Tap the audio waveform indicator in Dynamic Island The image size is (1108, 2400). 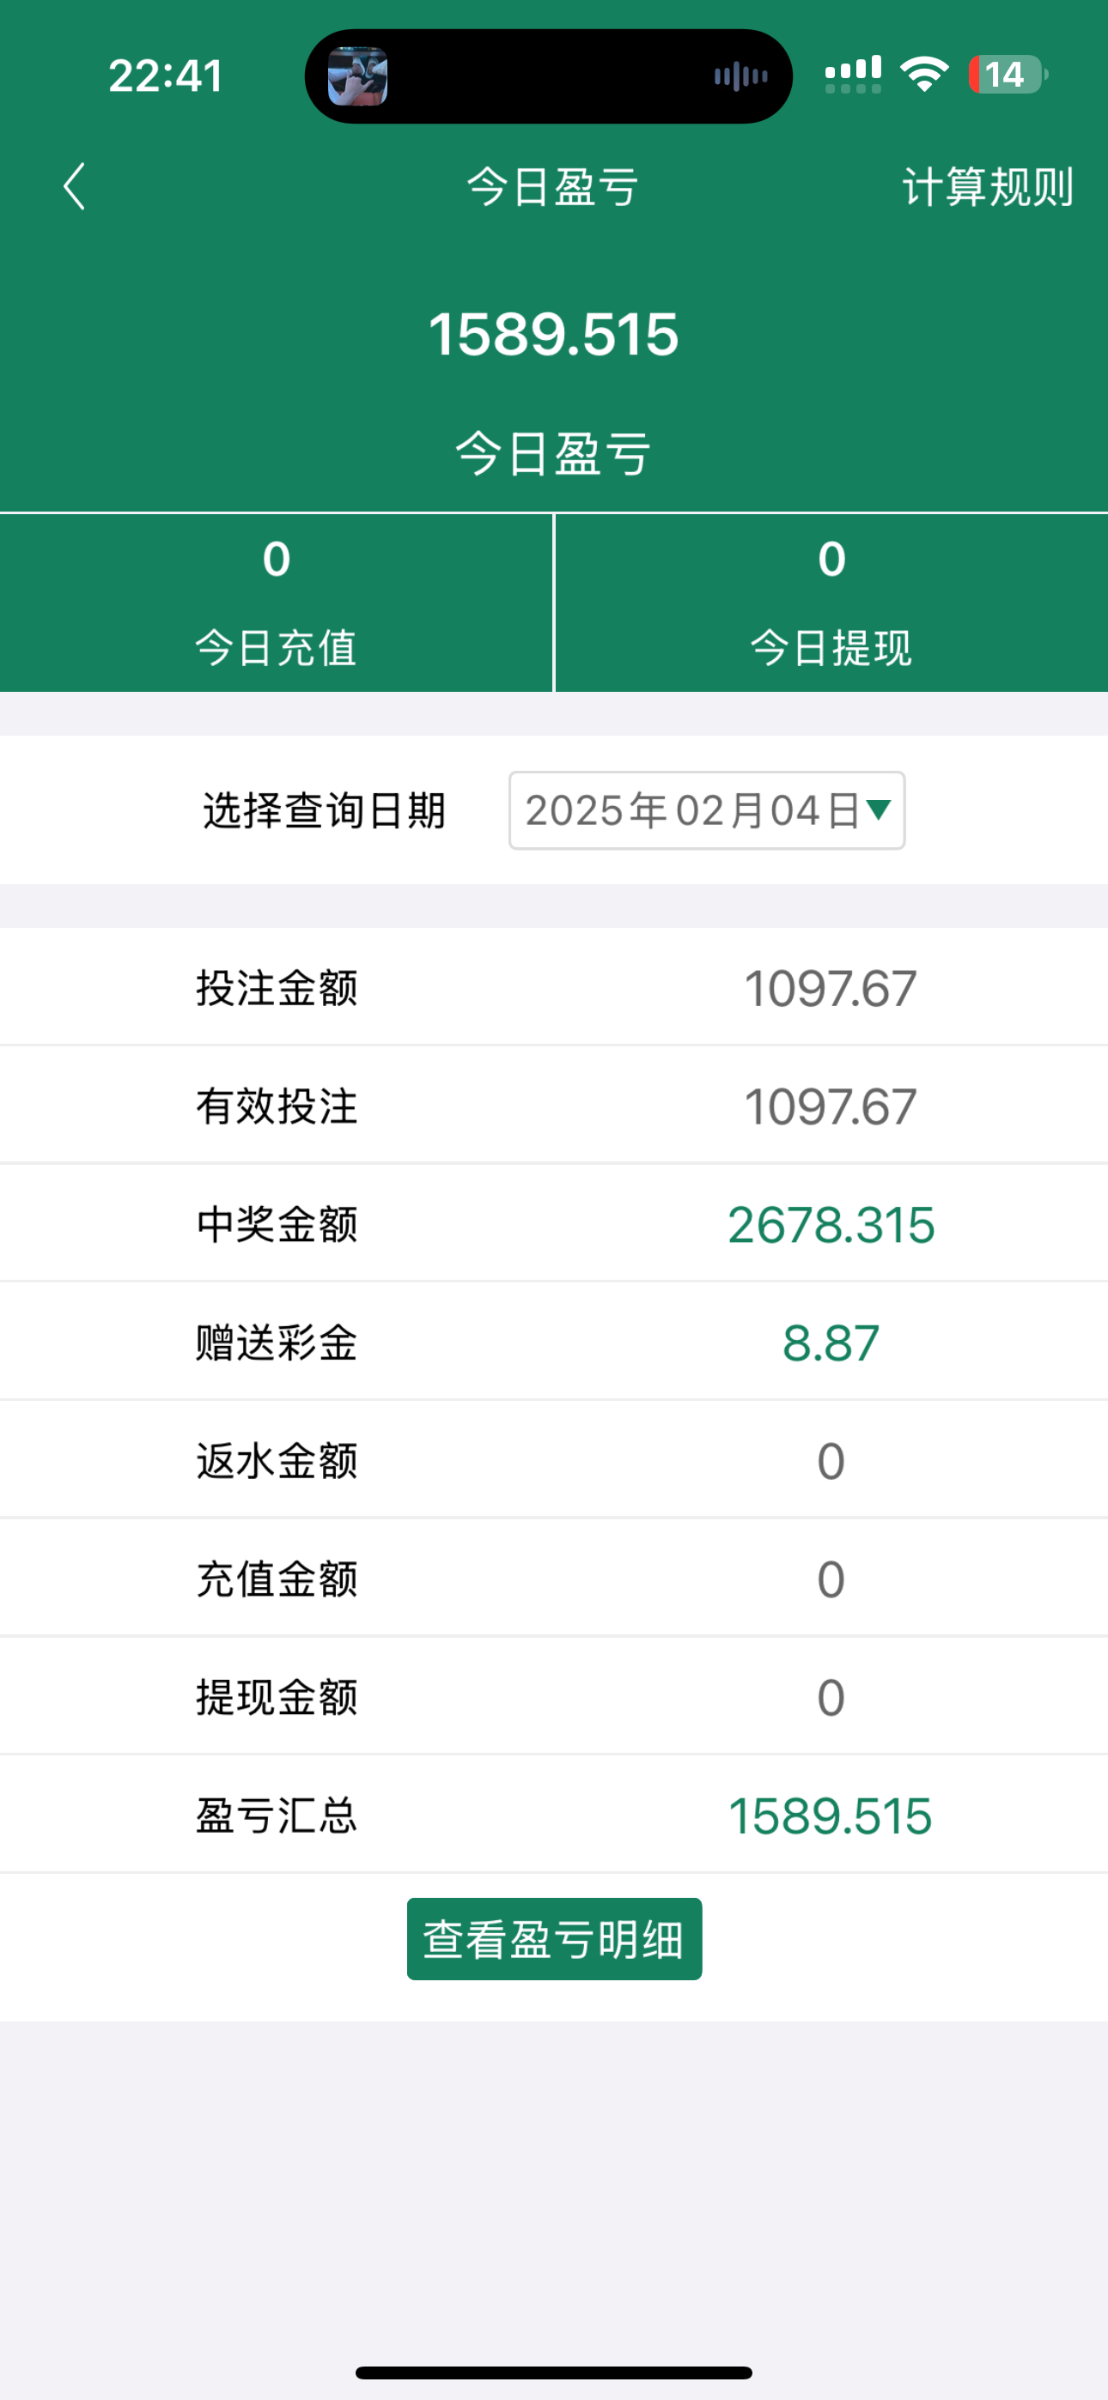coord(740,76)
